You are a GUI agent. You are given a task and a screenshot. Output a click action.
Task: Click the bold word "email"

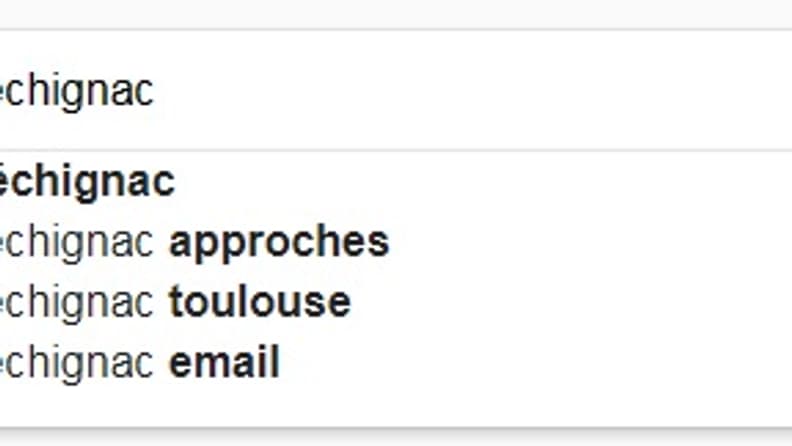[224, 361]
